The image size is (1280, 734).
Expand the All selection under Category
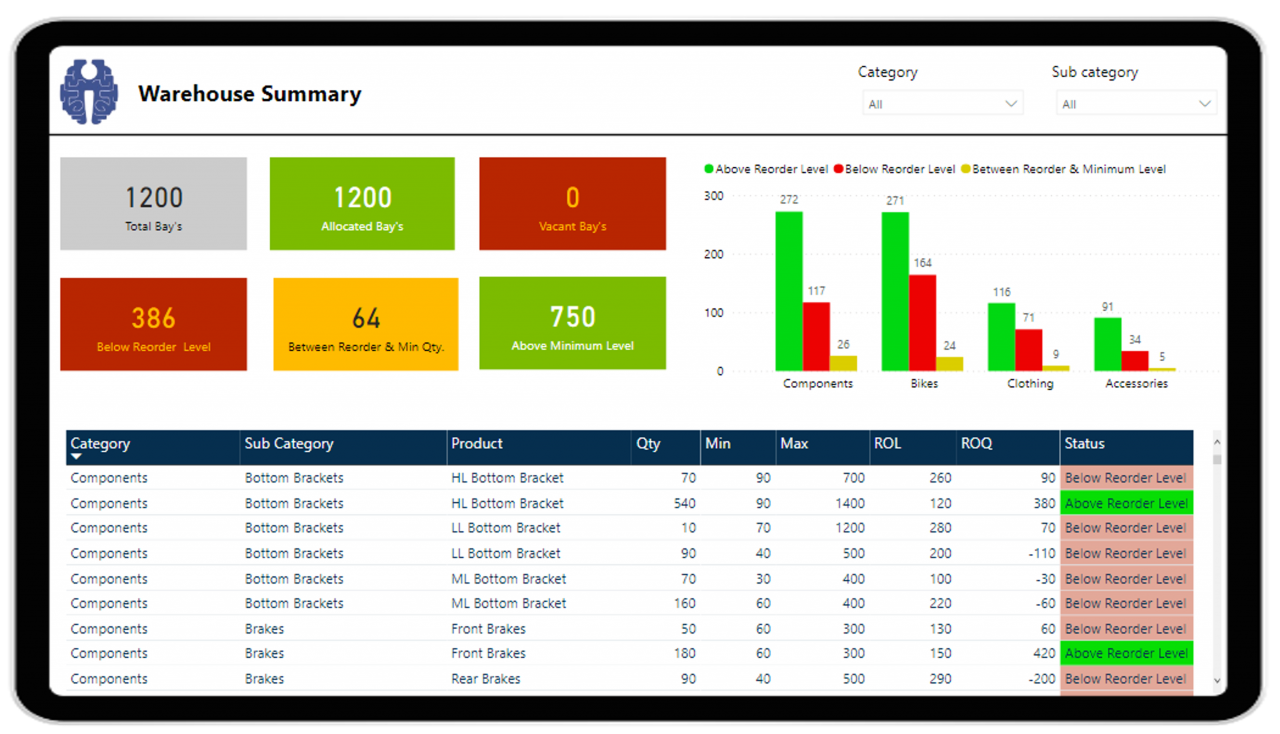click(1011, 102)
